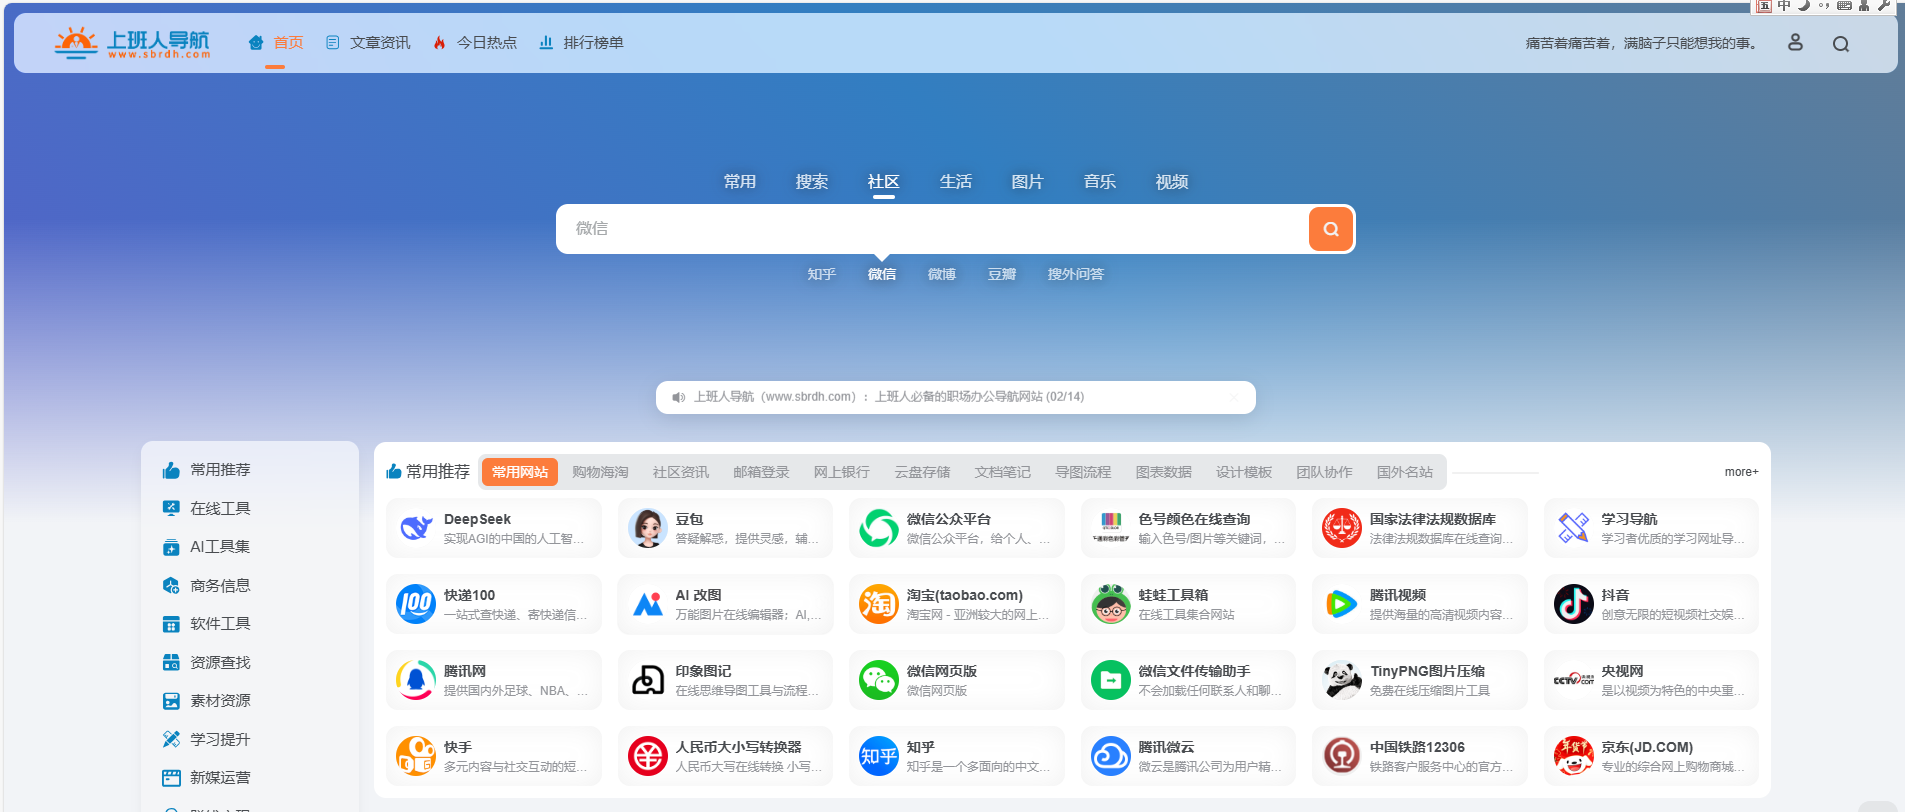The height and width of the screenshot is (812, 1905).
Task: Switch to the 购物海淘 tab
Action: (600, 472)
